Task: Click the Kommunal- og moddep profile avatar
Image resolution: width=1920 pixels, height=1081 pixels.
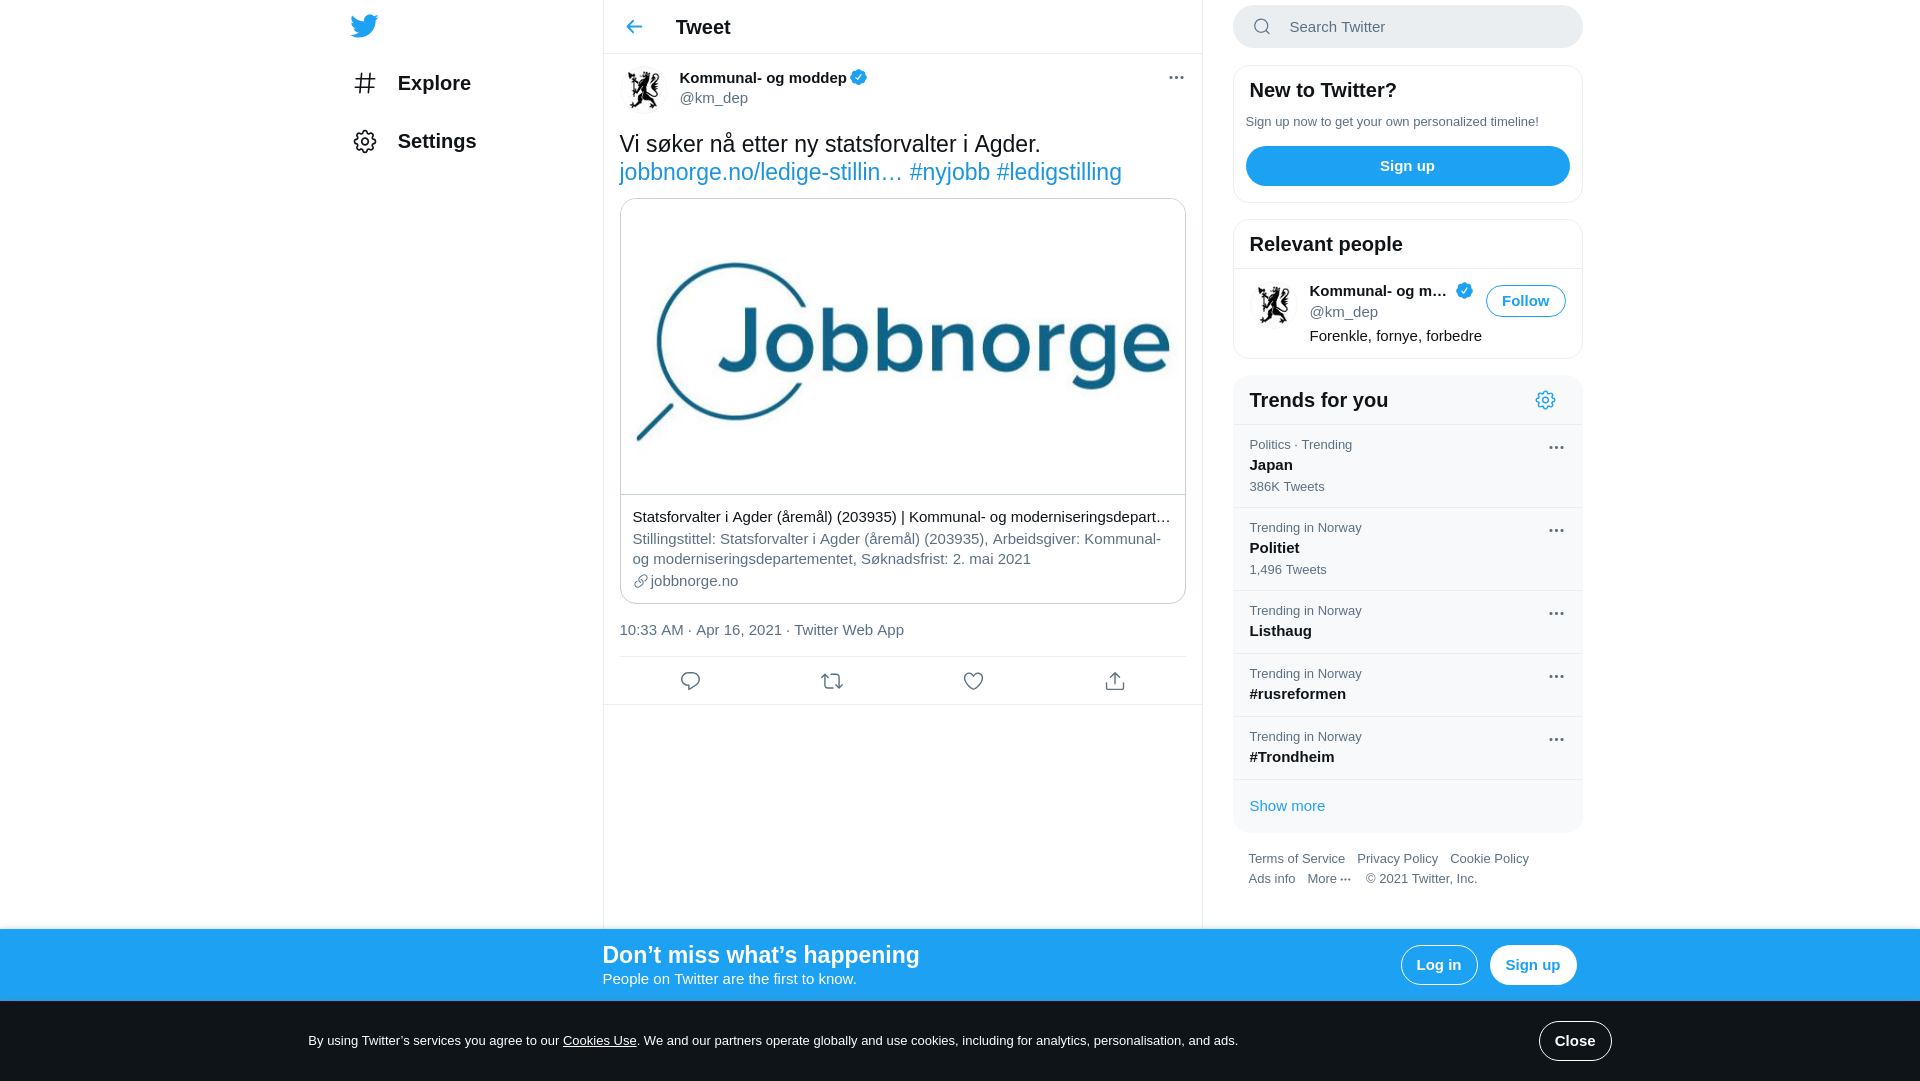Action: coord(643,89)
